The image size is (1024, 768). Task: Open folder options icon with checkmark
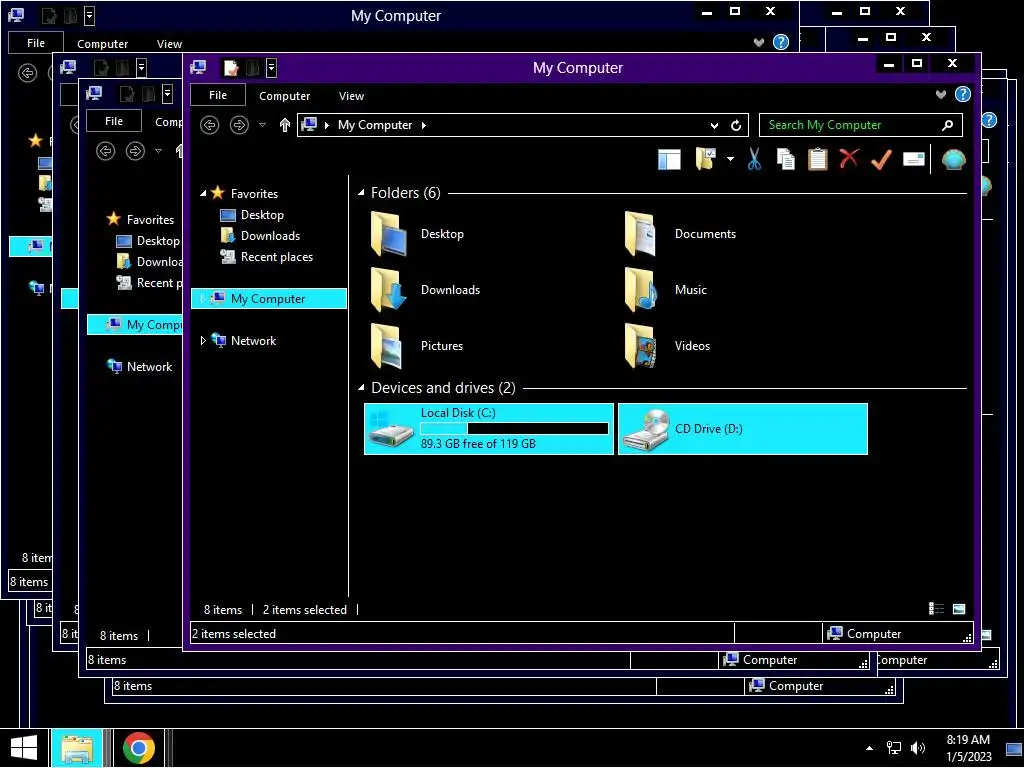click(706, 159)
